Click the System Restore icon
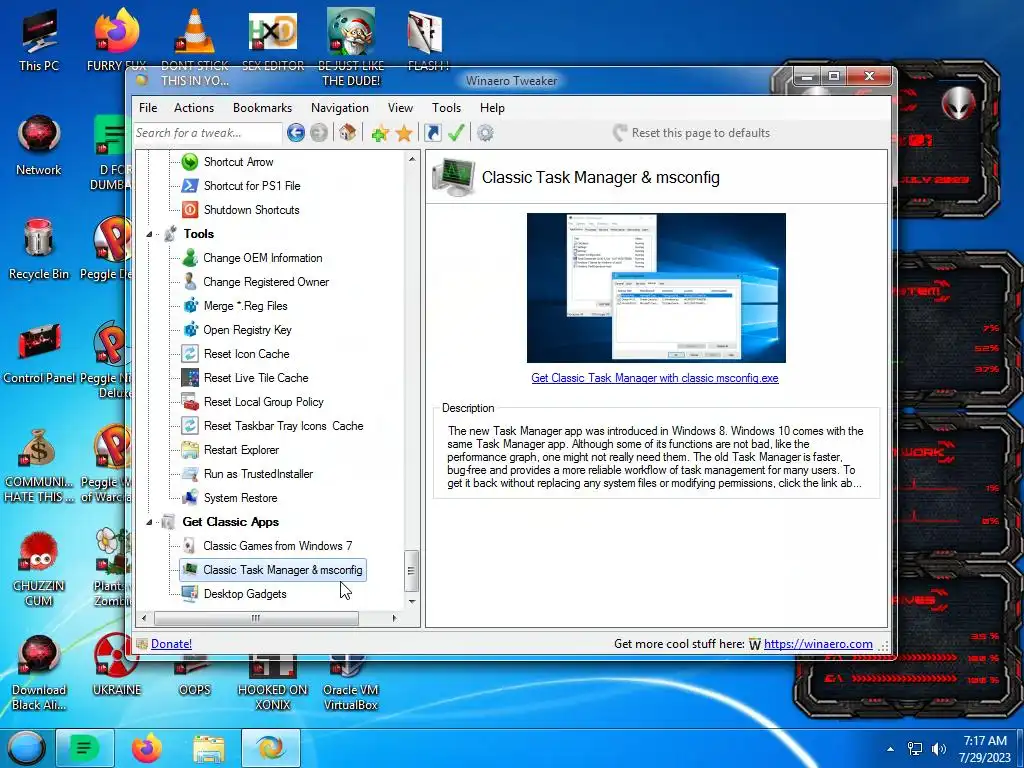The height and width of the screenshot is (768, 1024). [189, 498]
